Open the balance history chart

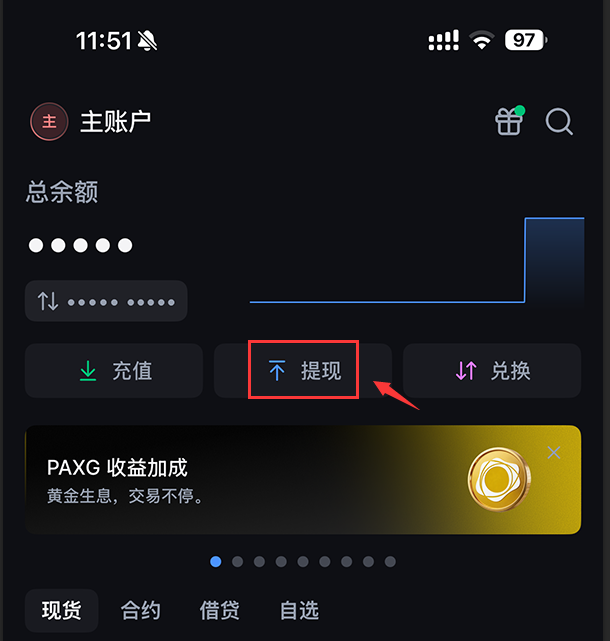coord(417,260)
